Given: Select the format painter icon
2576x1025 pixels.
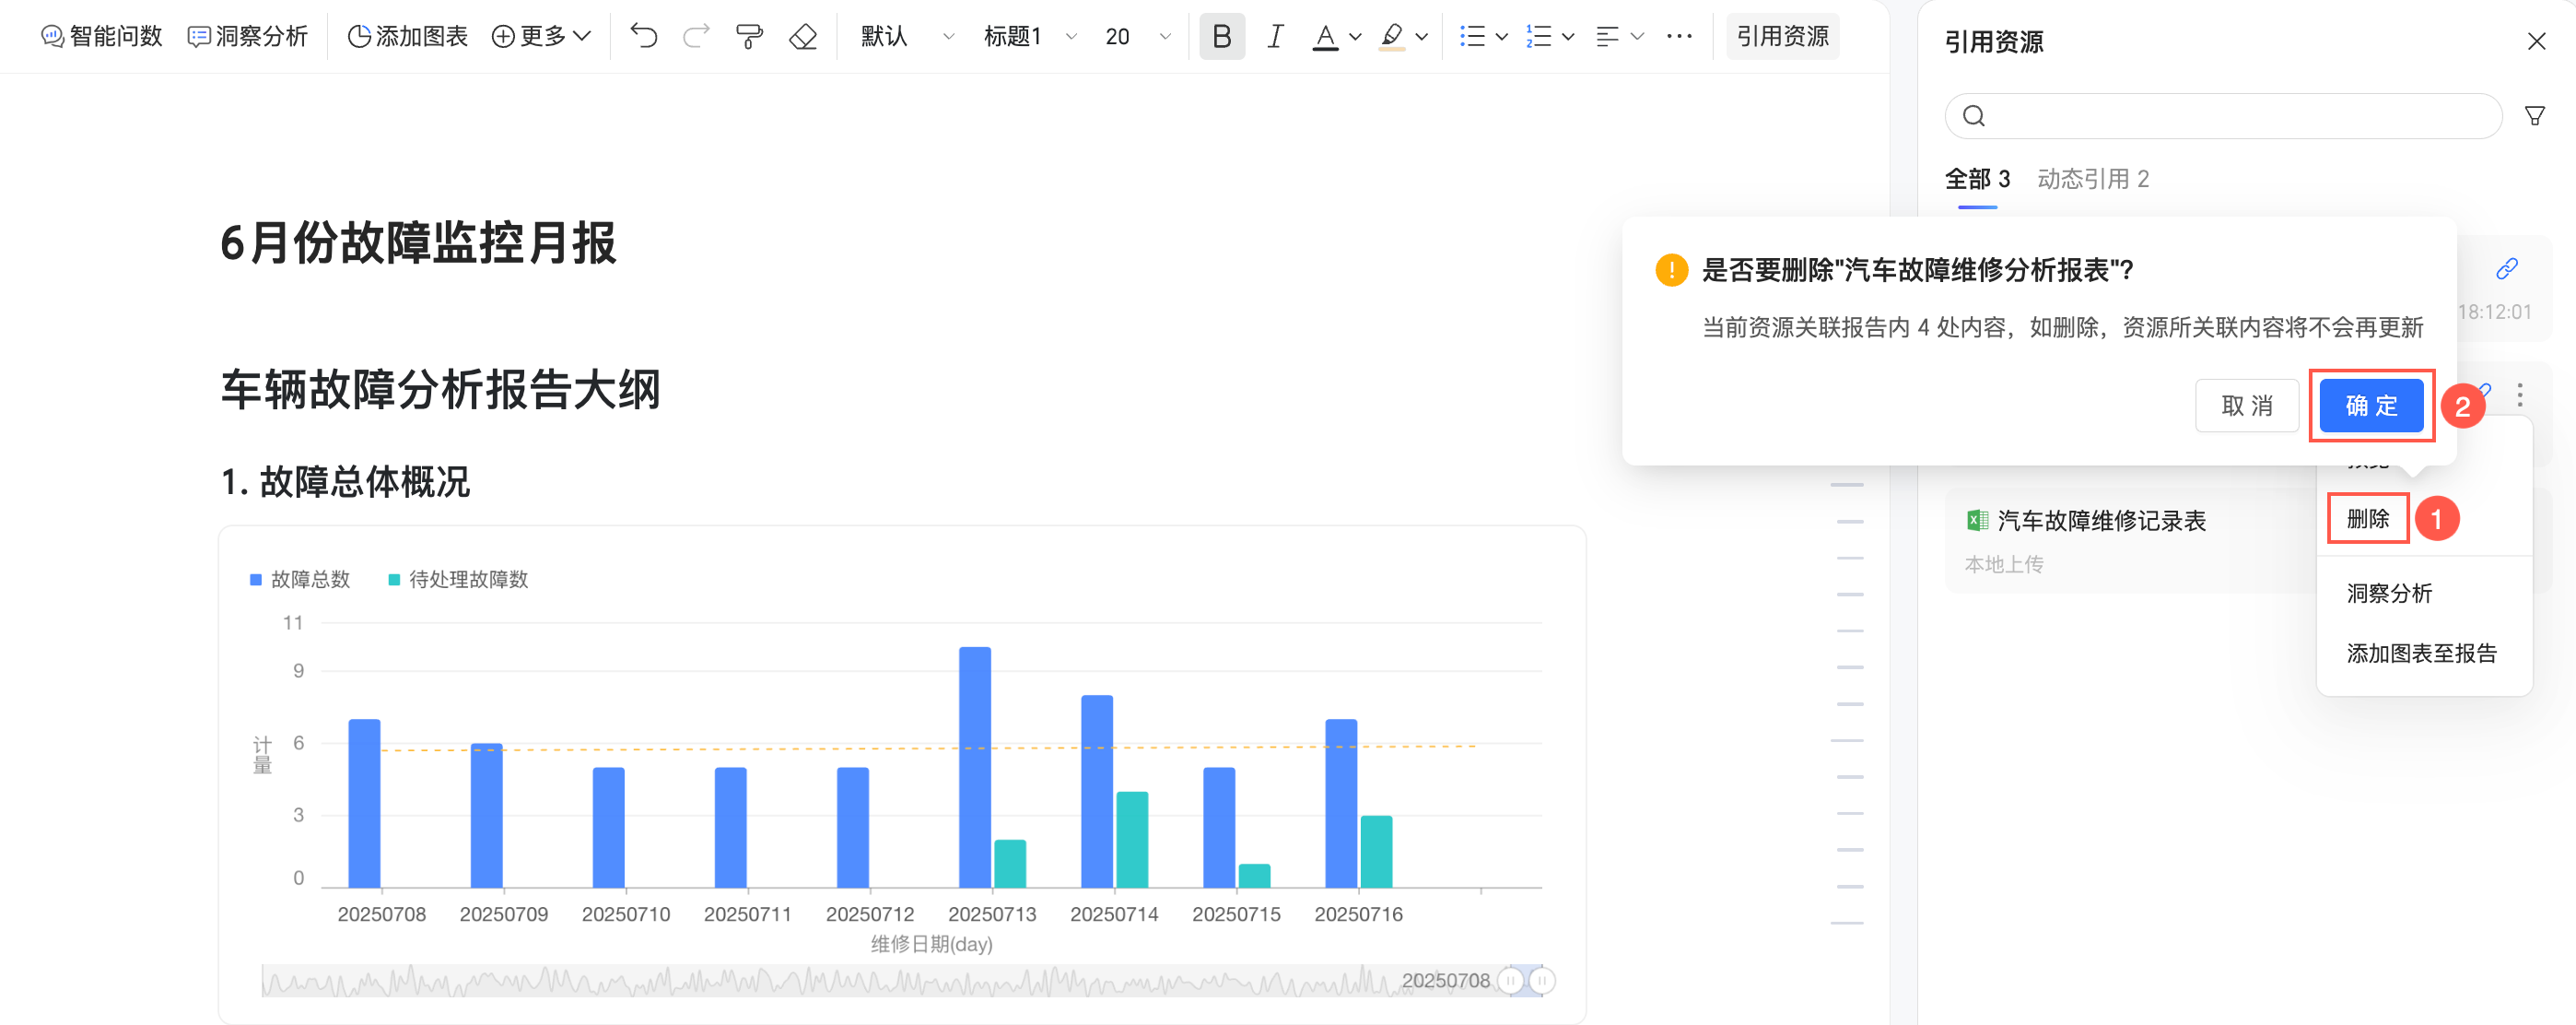Looking at the screenshot, I should [749, 37].
